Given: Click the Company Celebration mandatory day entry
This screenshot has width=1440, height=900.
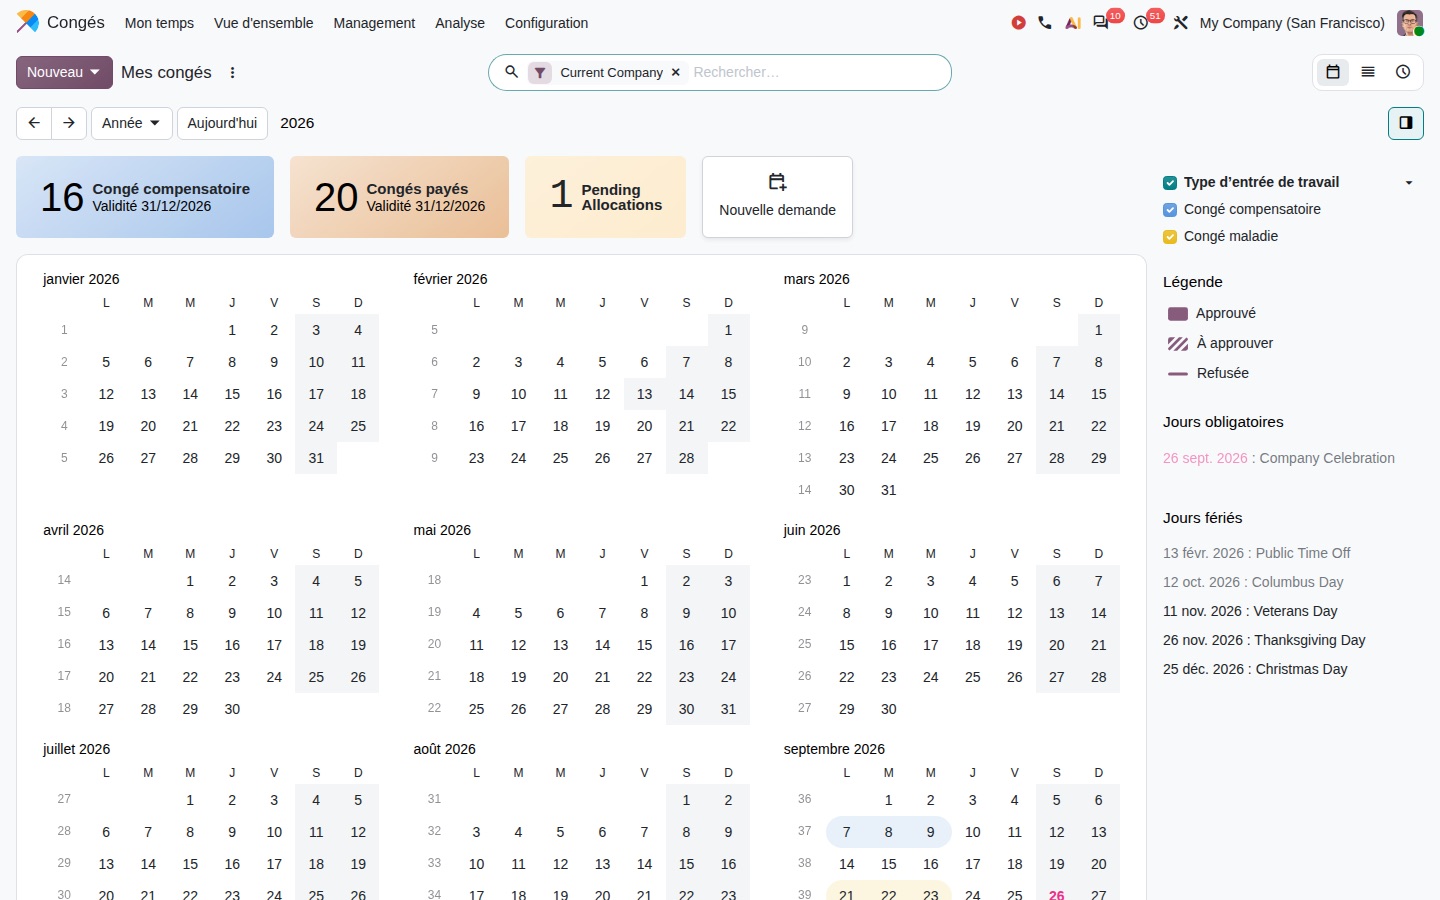Looking at the screenshot, I should [x=1278, y=458].
